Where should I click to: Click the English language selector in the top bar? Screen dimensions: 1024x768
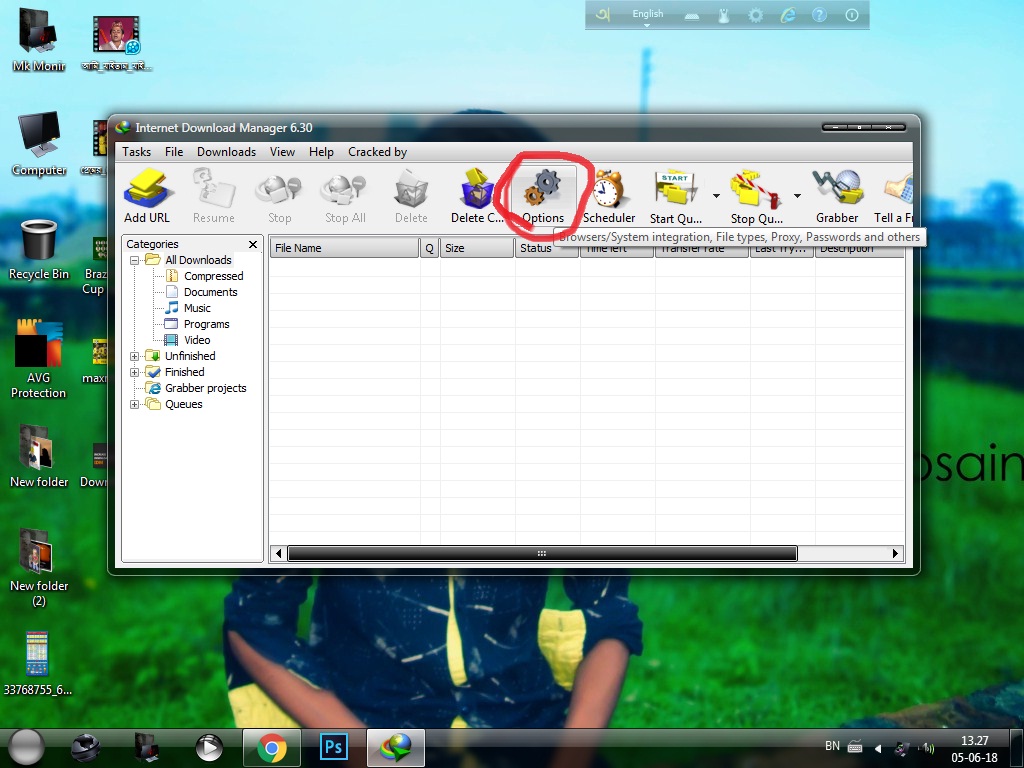coord(647,16)
